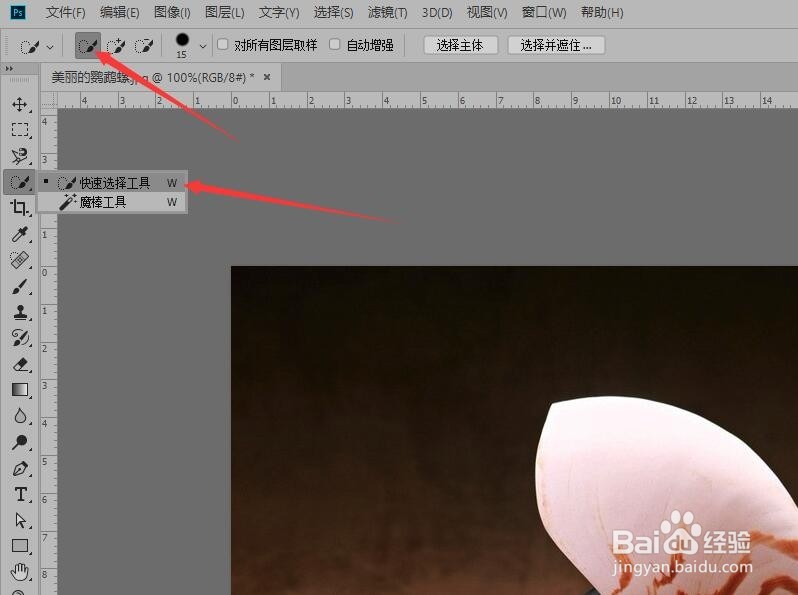
Task: Select the Dodge tool
Action: coord(20,442)
